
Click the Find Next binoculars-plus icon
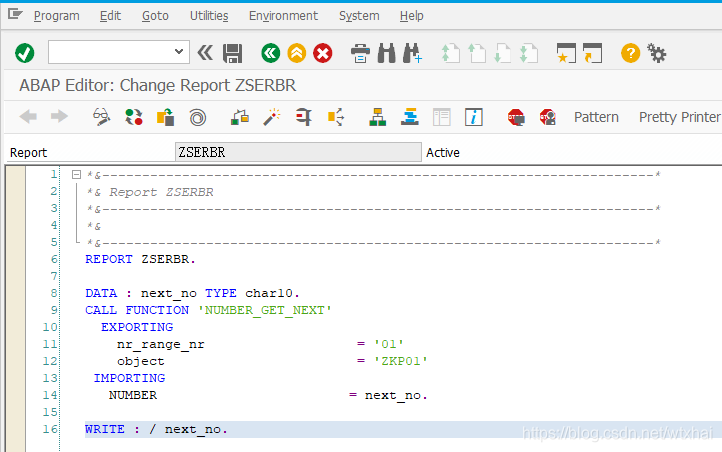412,53
